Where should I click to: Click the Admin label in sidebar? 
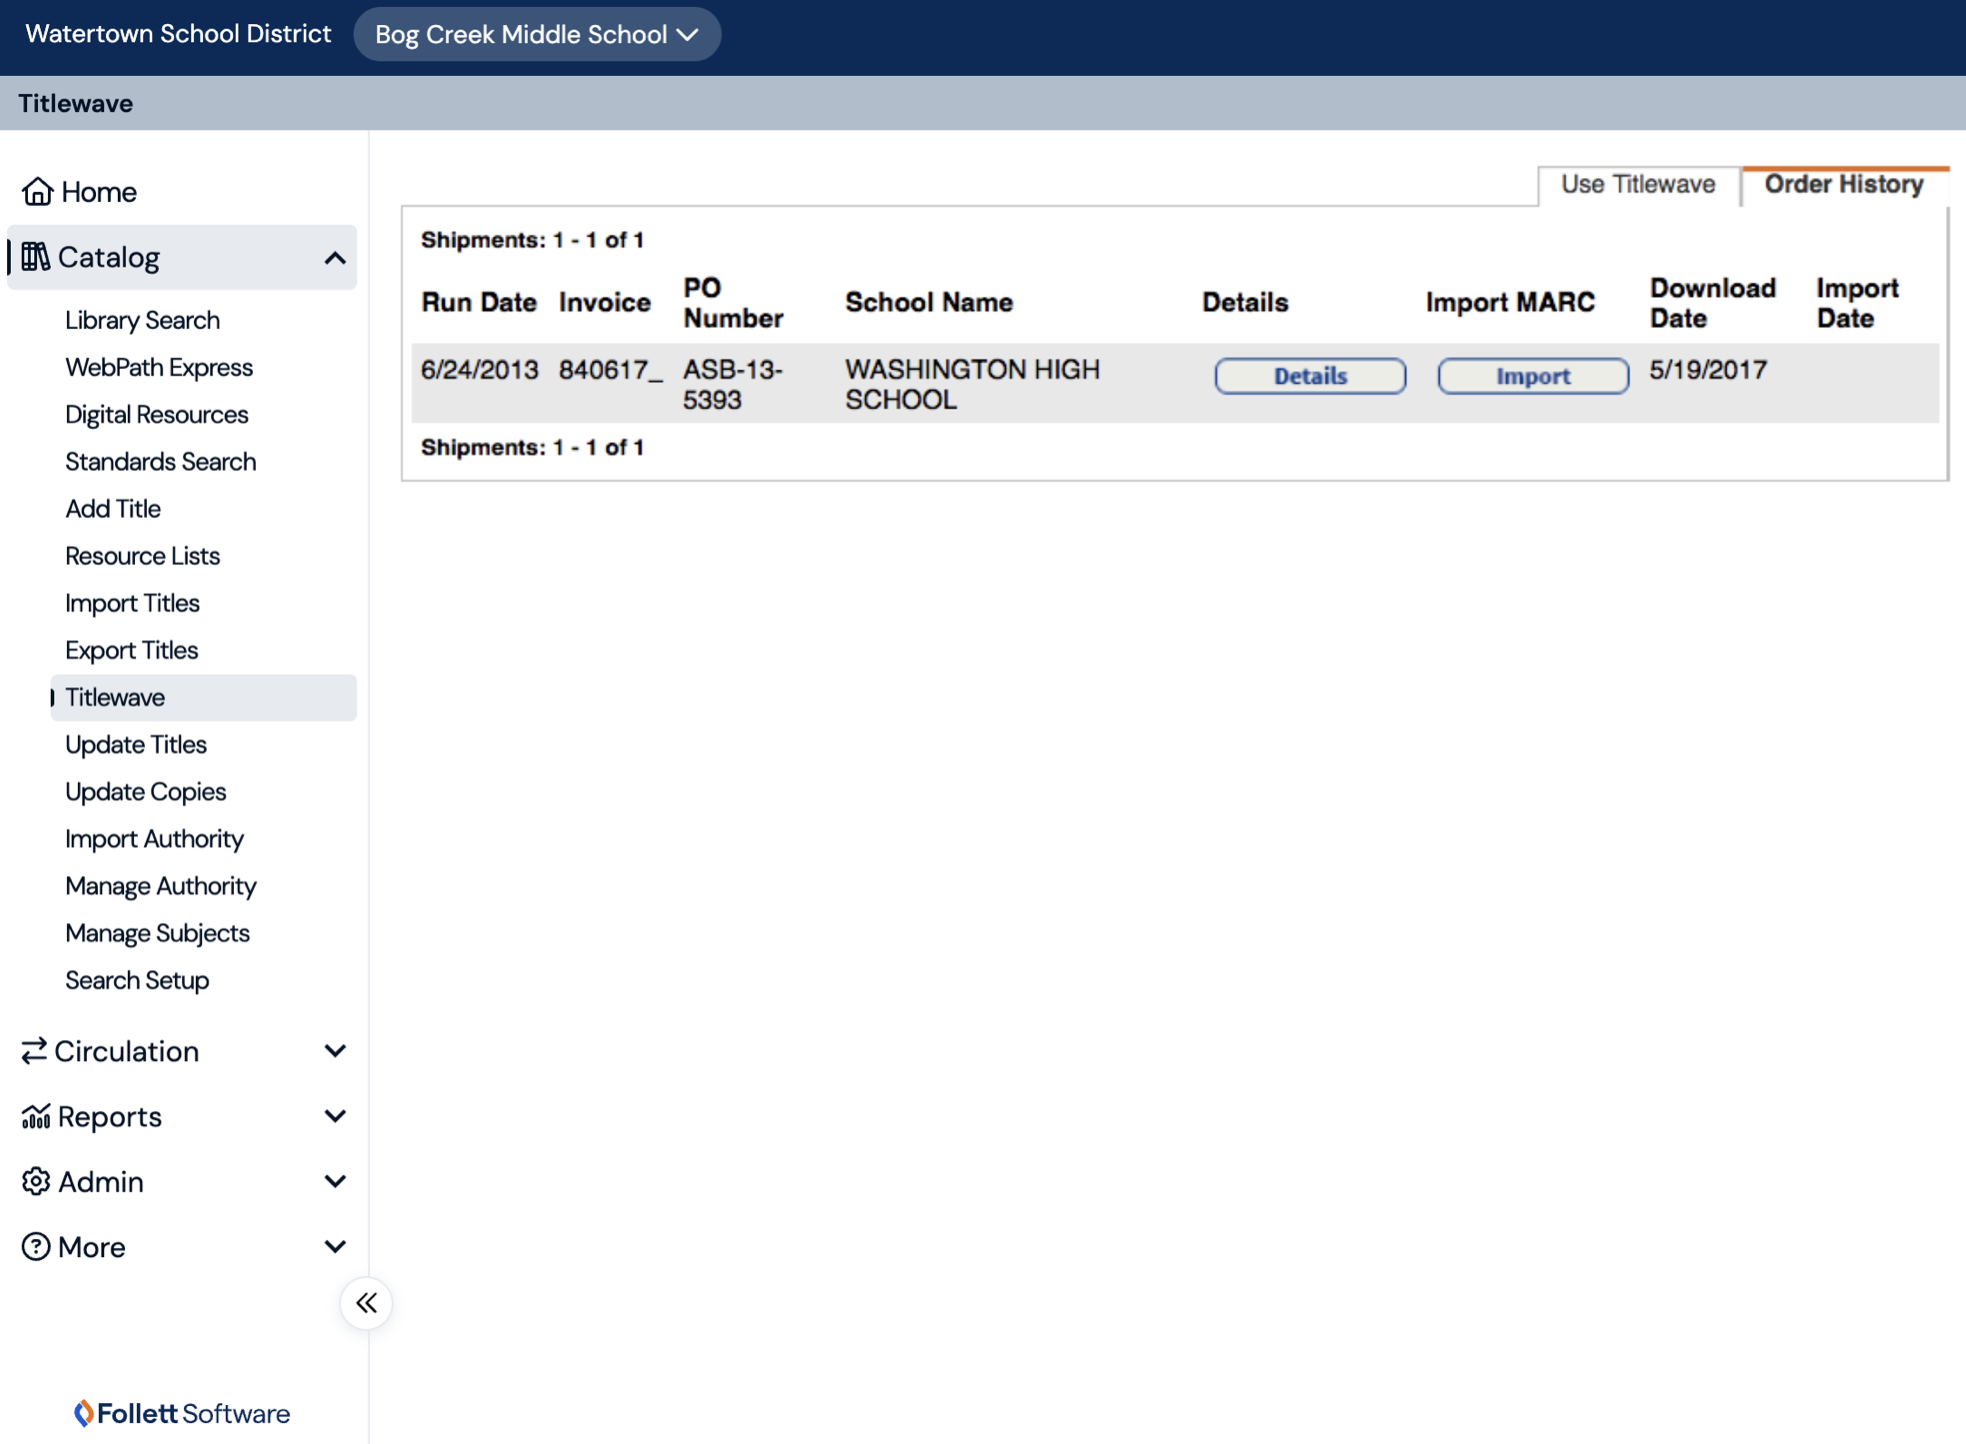(101, 1182)
